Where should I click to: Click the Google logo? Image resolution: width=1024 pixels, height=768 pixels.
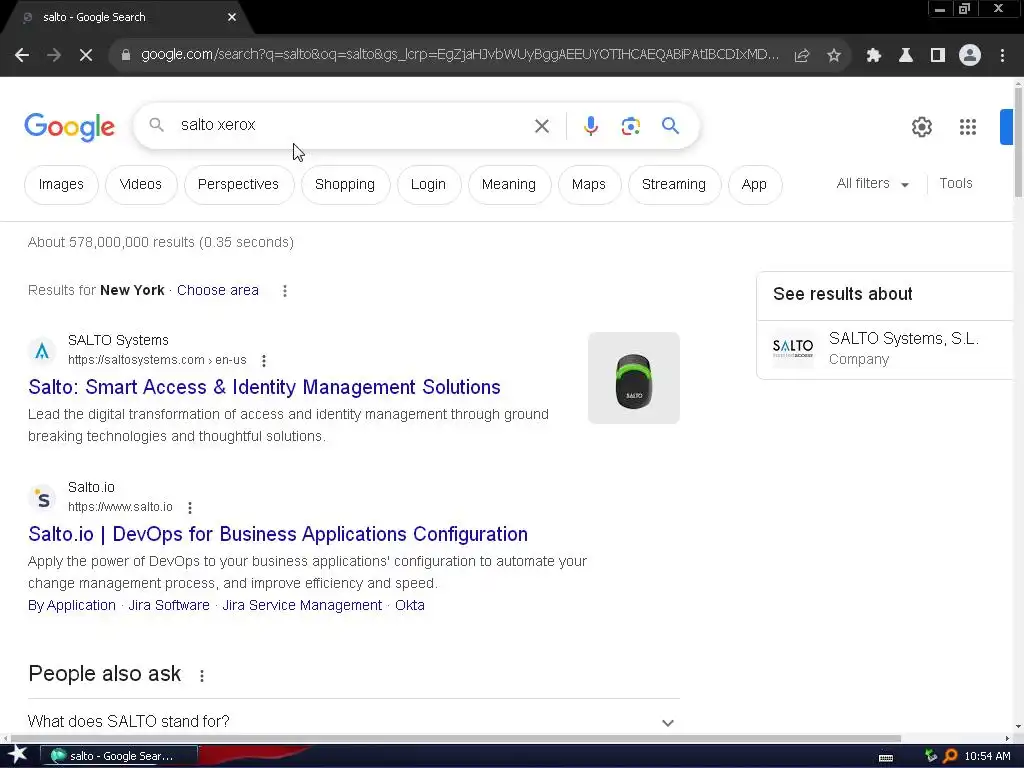[x=69, y=127]
